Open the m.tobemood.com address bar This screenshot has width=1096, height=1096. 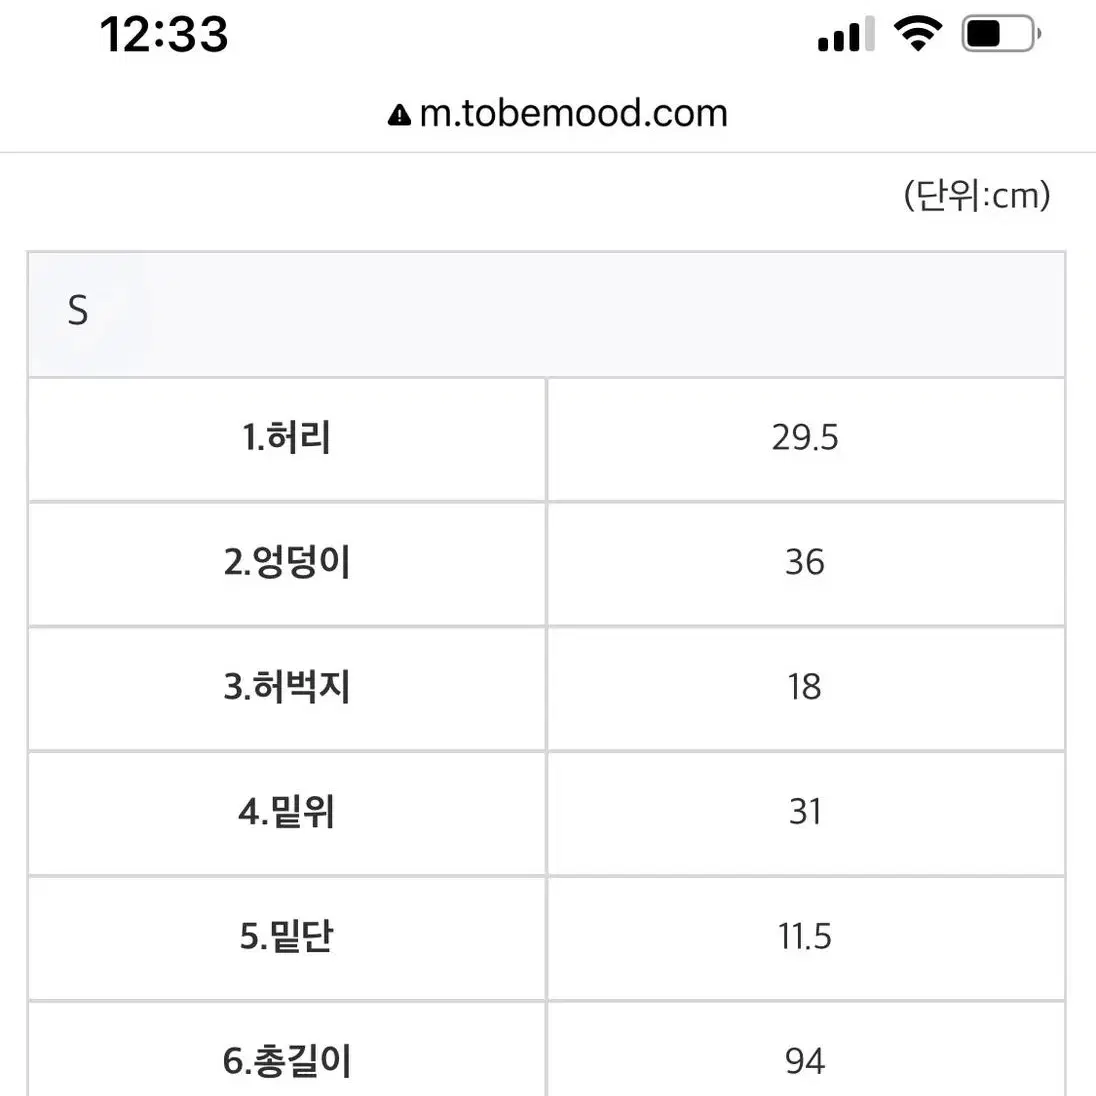pyautogui.click(x=558, y=114)
